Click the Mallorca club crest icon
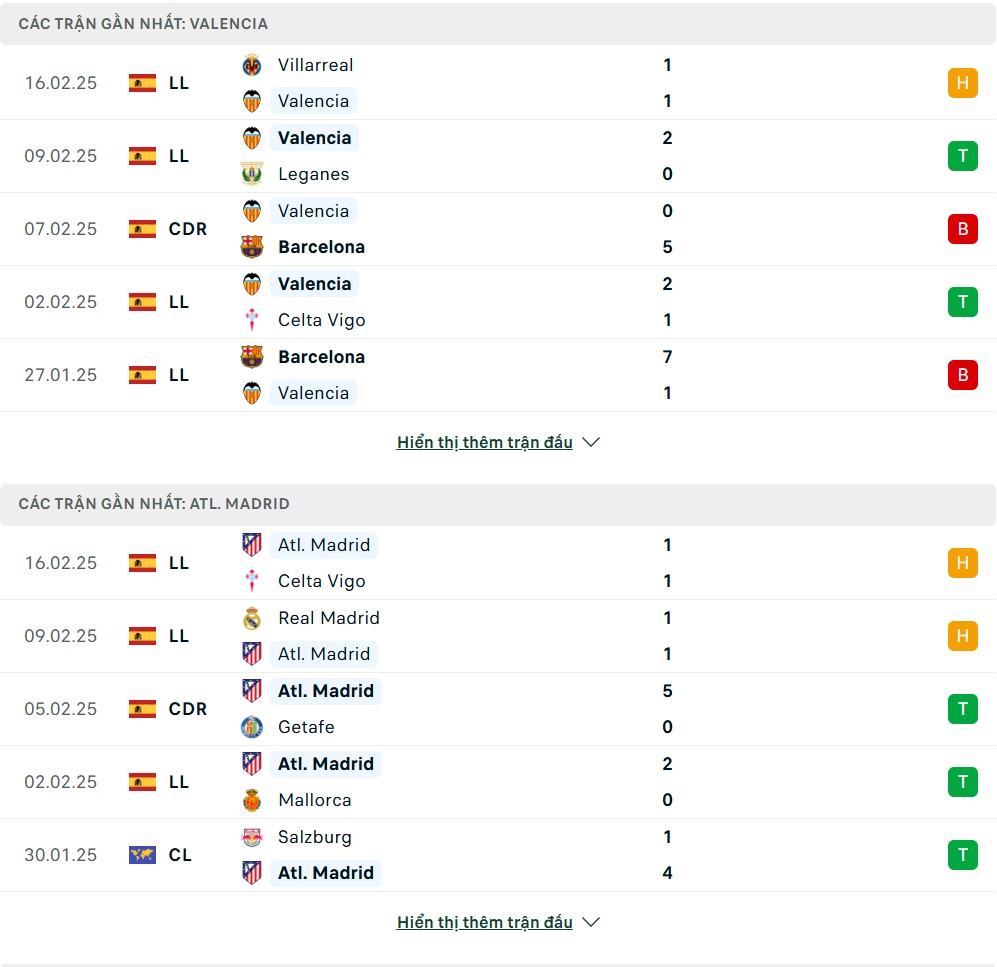Screen dimensions: 997x967 point(252,800)
